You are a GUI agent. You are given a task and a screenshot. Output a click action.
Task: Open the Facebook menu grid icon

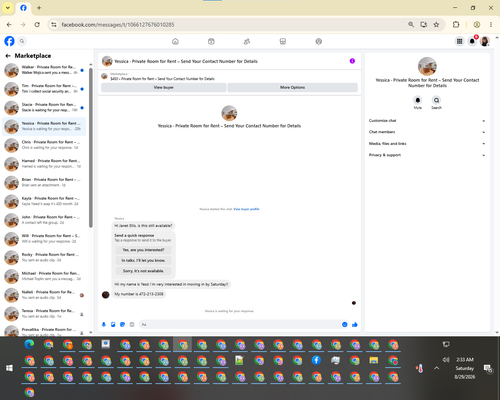(459, 41)
